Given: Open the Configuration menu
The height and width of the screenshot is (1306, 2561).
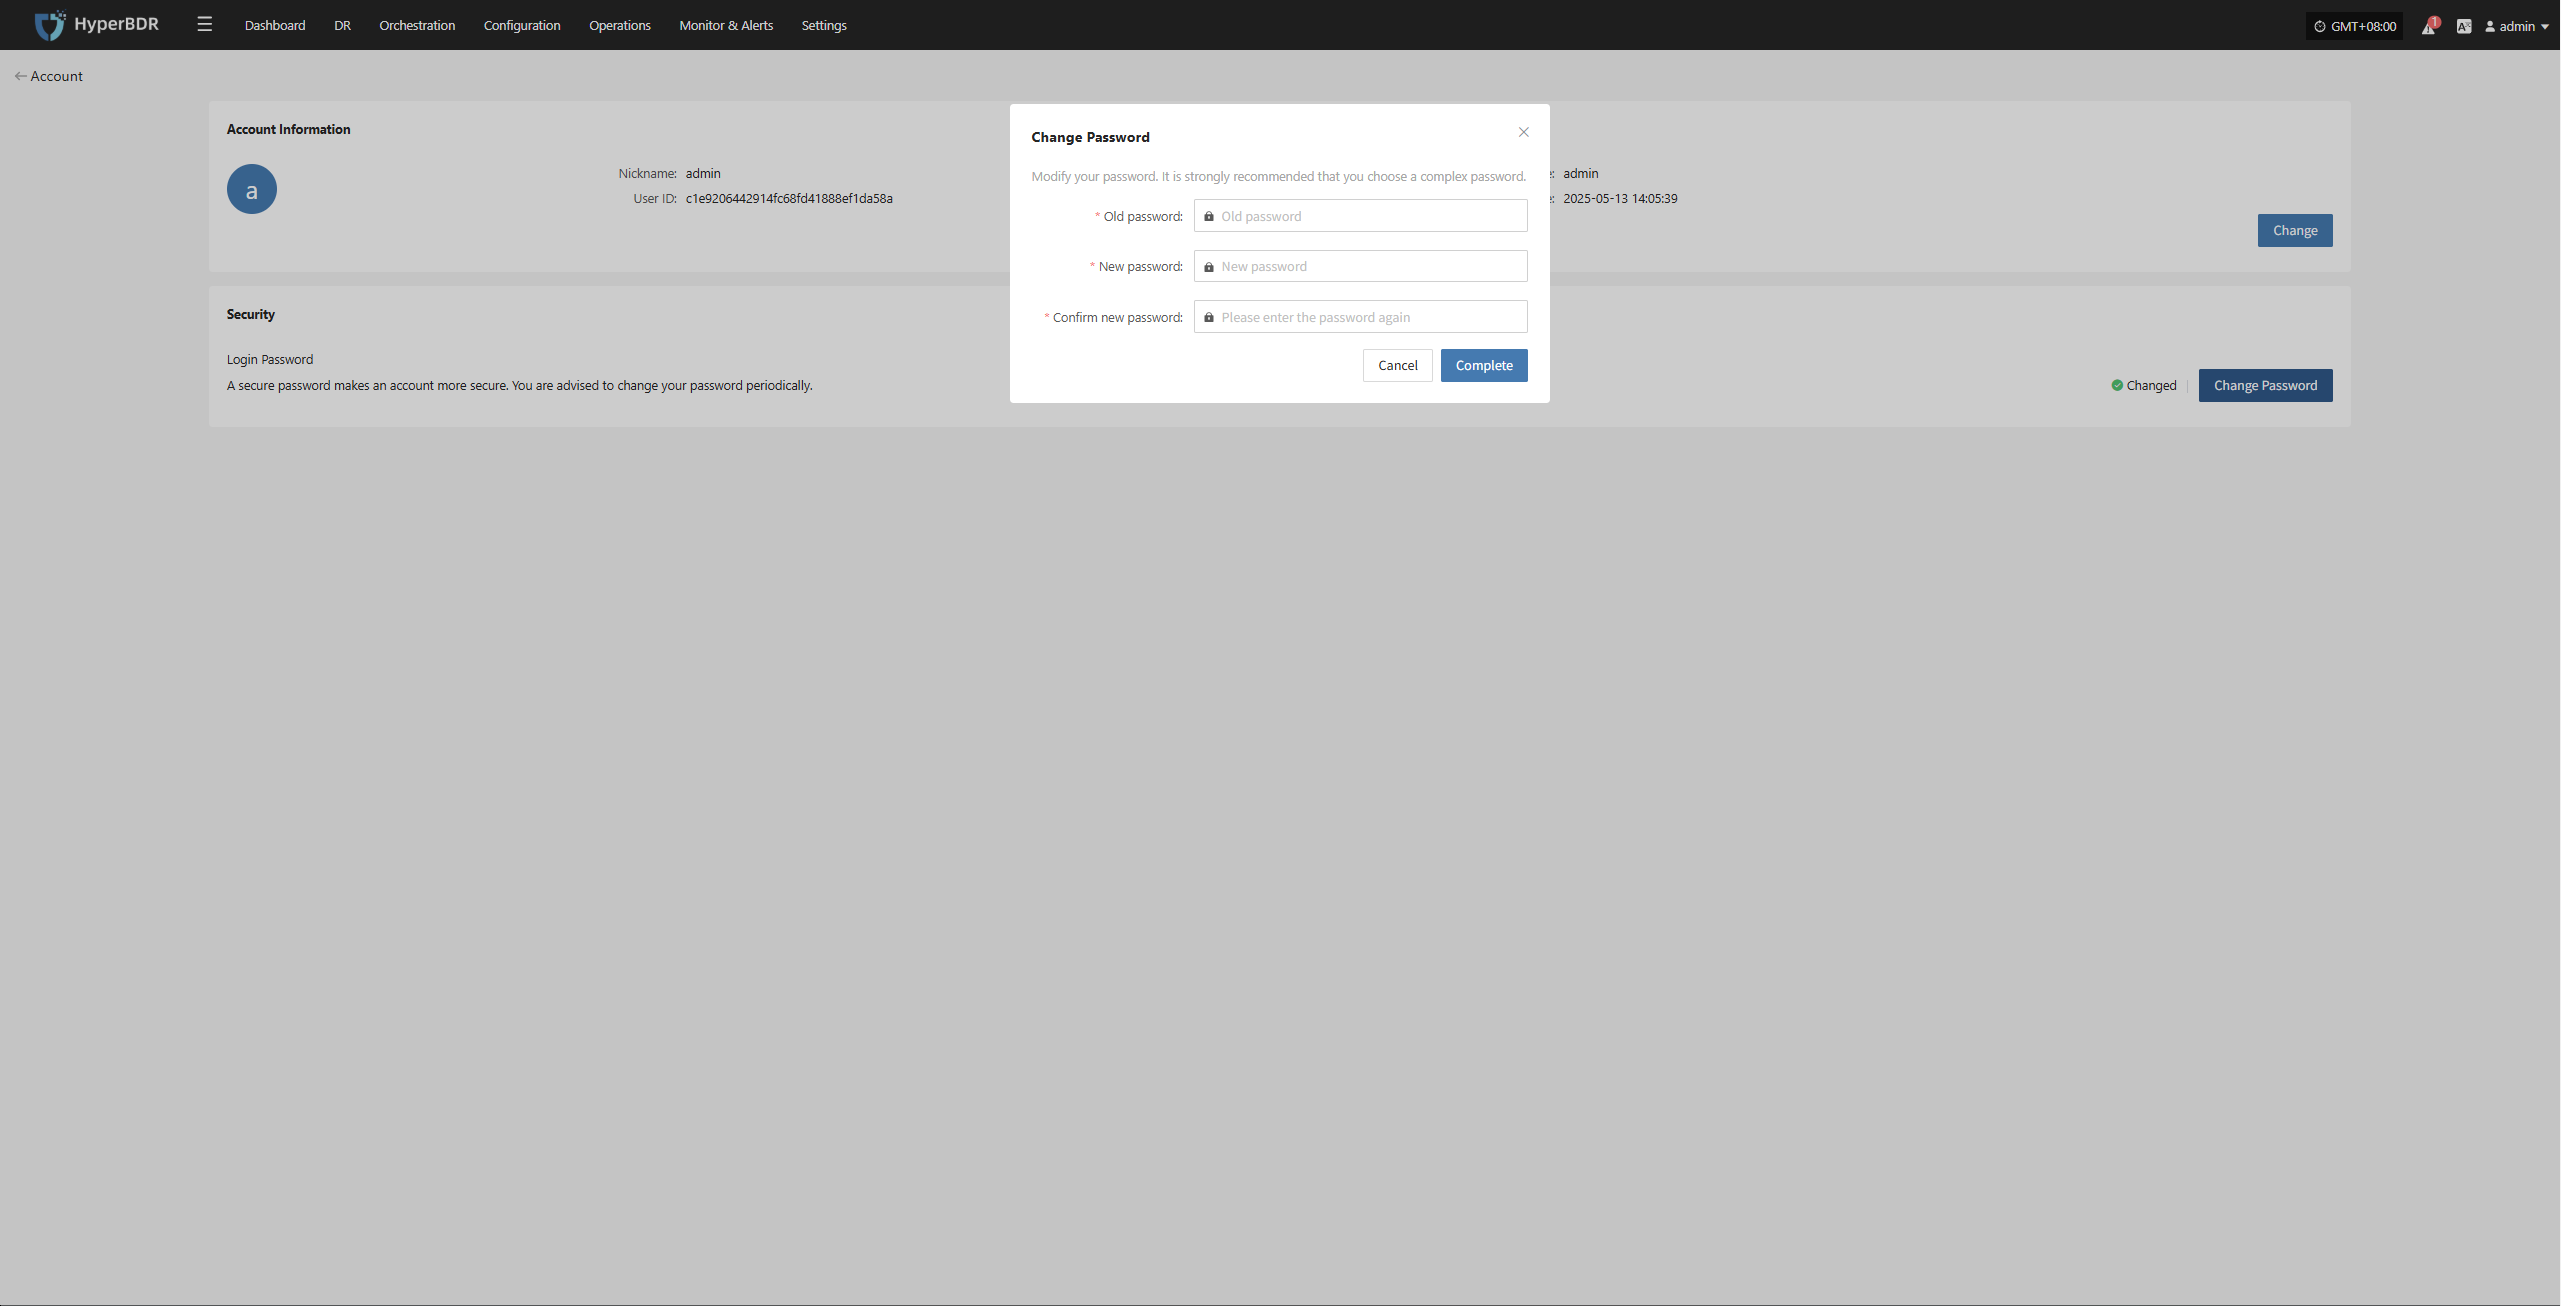Looking at the screenshot, I should coord(522,25).
